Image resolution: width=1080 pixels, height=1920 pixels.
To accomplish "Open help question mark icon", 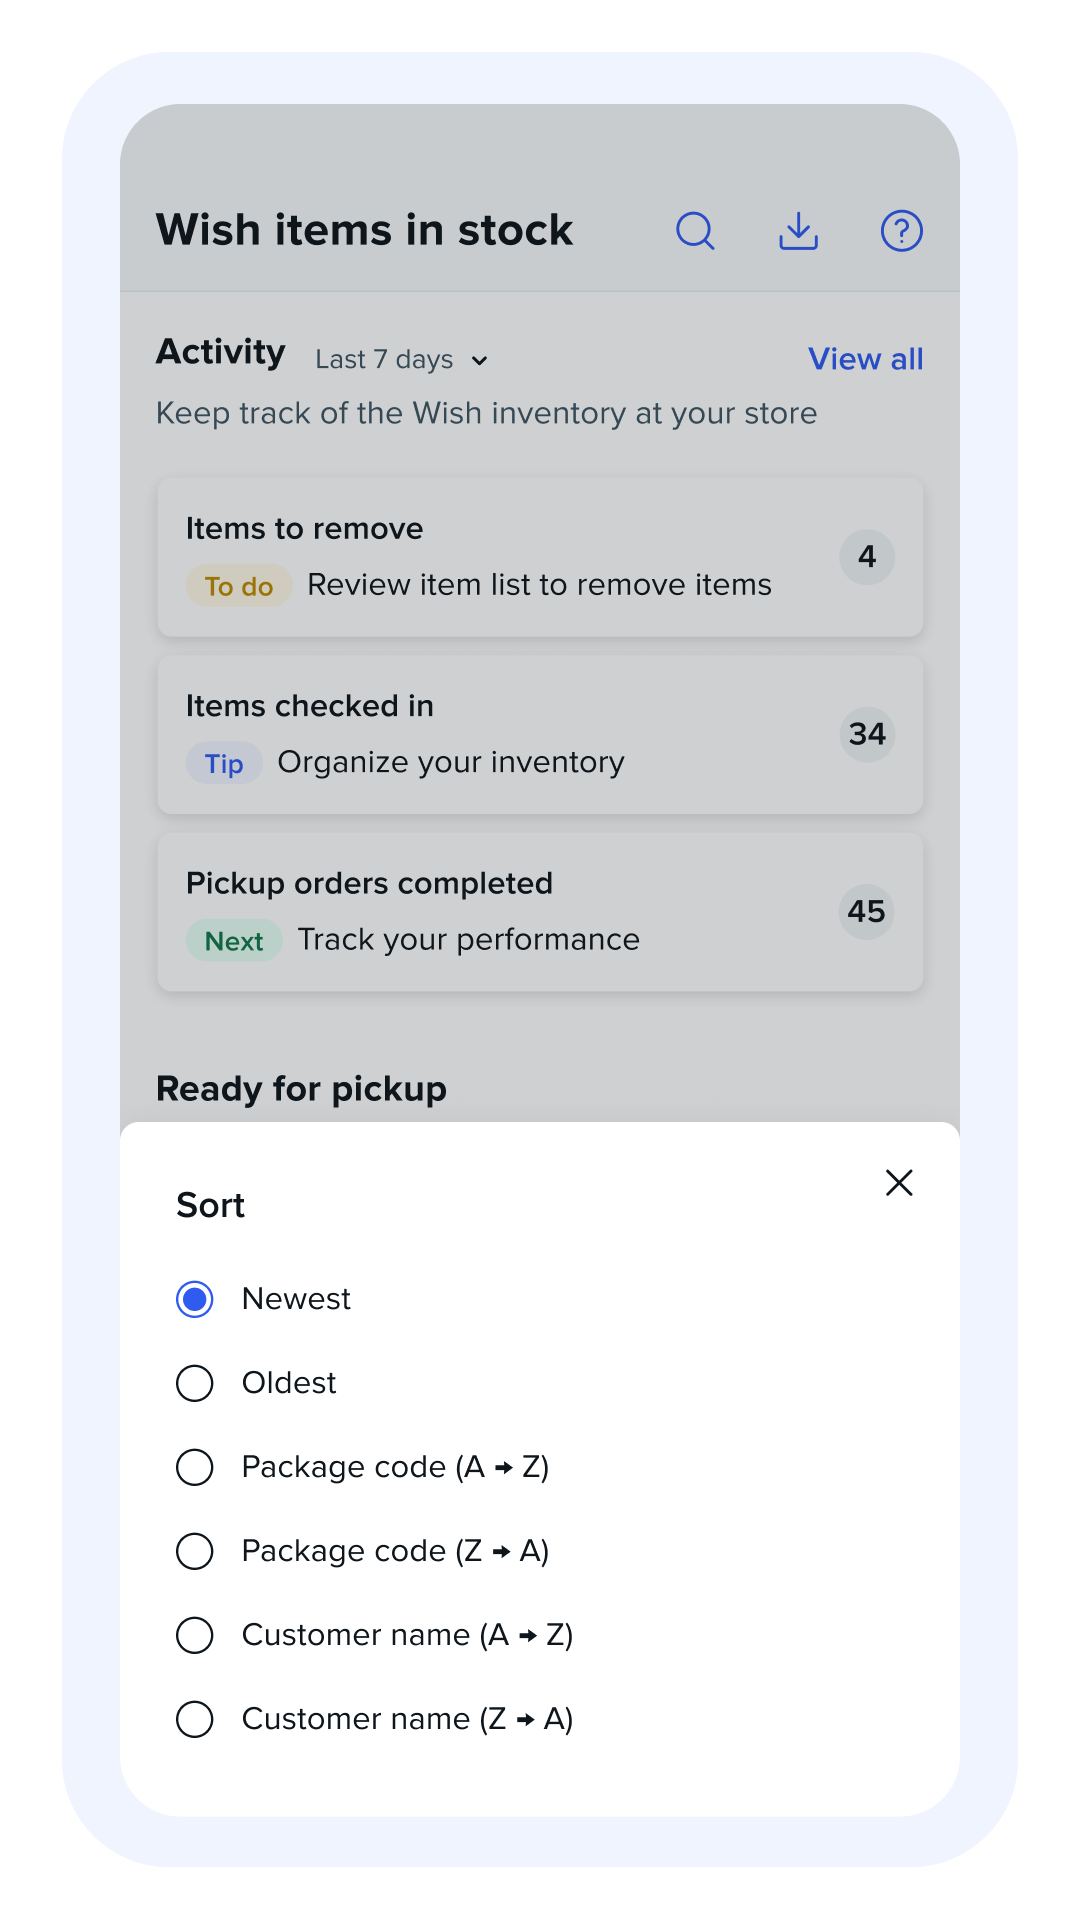I will click(901, 231).
